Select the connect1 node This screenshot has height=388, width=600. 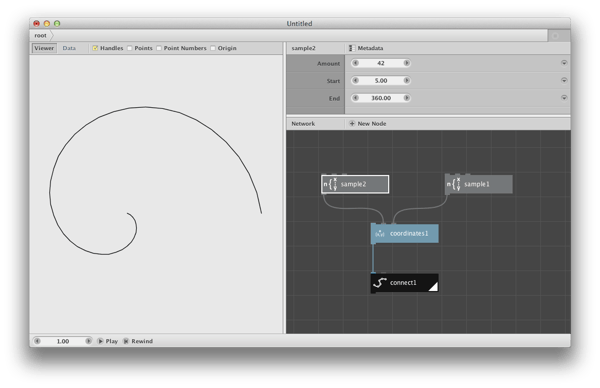click(x=404, y=283)
